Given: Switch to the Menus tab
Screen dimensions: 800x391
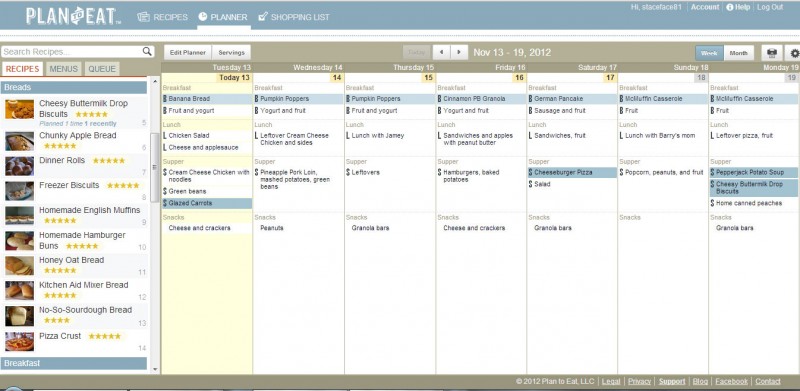Looking at the screenshot, I should pyautogui.click(x=64, y=69).
